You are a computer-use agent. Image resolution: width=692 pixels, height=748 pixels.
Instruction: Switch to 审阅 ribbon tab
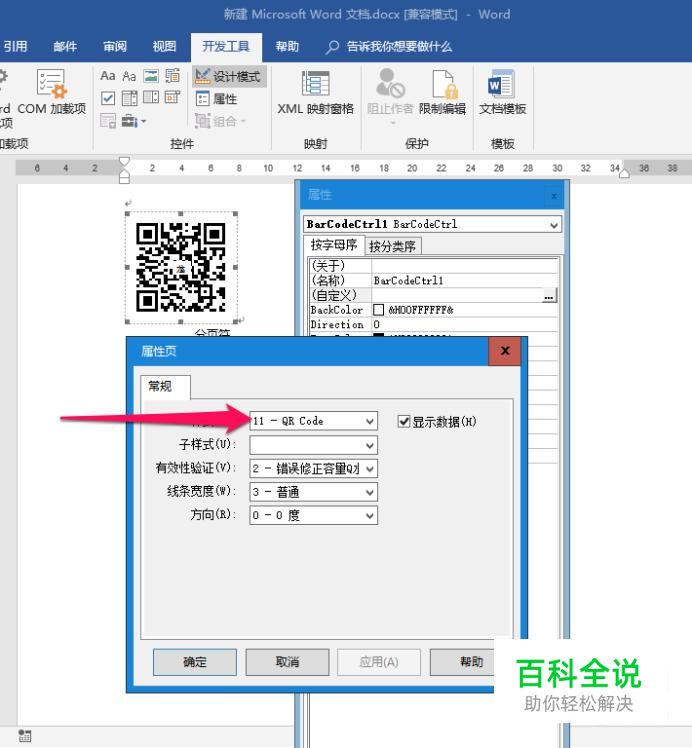click(x=115, y=47)
